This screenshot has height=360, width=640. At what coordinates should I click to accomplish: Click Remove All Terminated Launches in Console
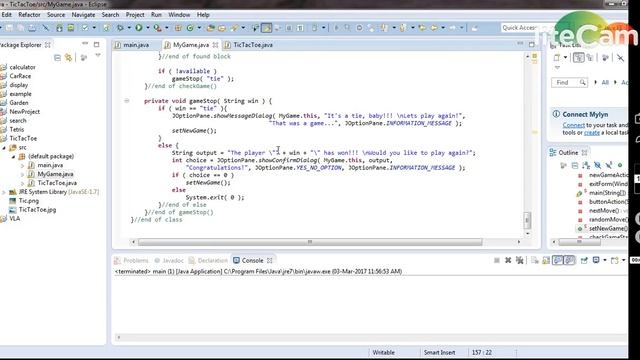[520, 260]
